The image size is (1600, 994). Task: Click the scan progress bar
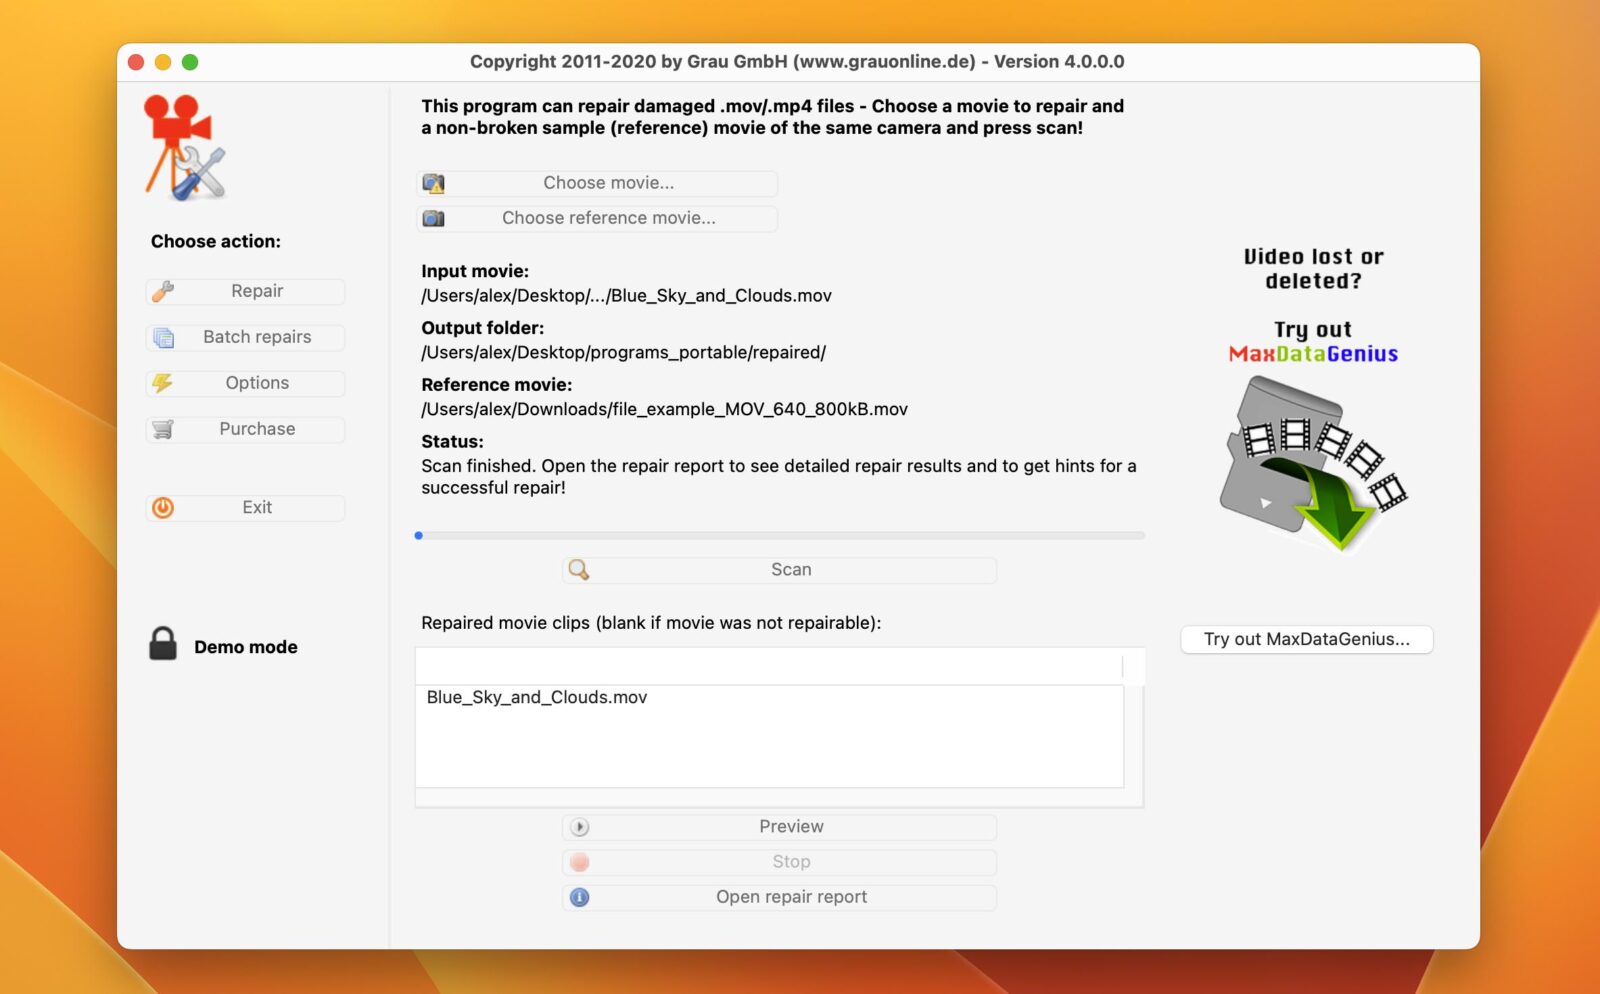pyautogui.click(x=780, y=536)
